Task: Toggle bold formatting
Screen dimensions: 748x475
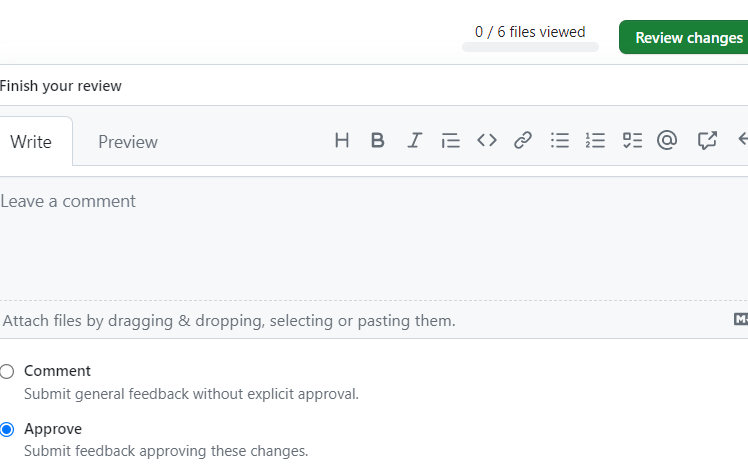Action: coord(377,140)
